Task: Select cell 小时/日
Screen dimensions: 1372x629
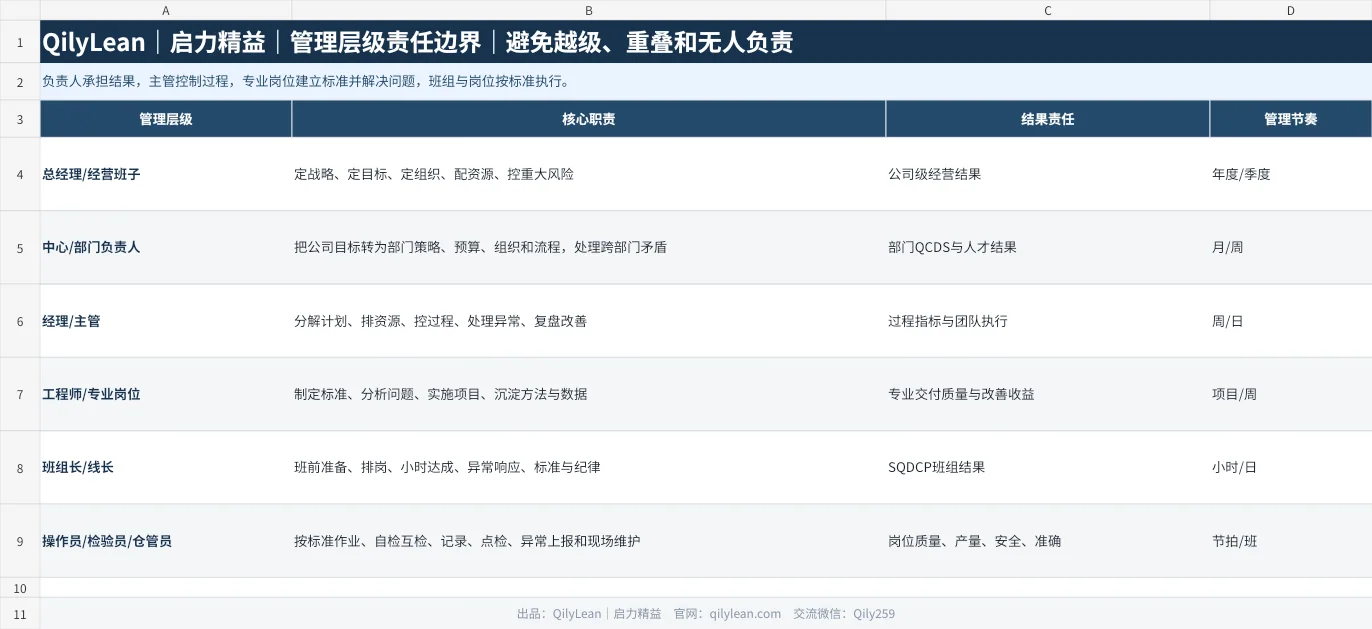Action: (x=1291, y=467)
